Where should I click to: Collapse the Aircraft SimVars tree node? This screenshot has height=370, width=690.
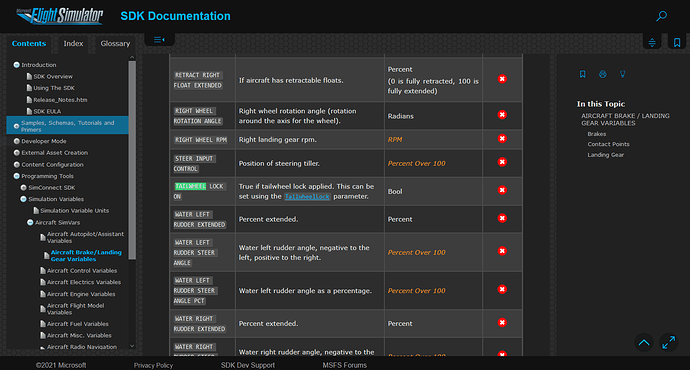[30, 223]
